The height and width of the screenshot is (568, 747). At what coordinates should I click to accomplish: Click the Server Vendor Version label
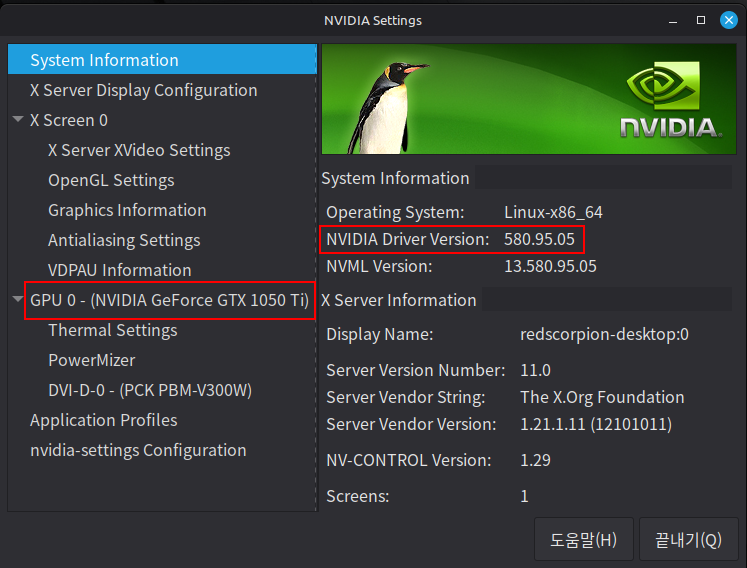click(x=411, y=425)
